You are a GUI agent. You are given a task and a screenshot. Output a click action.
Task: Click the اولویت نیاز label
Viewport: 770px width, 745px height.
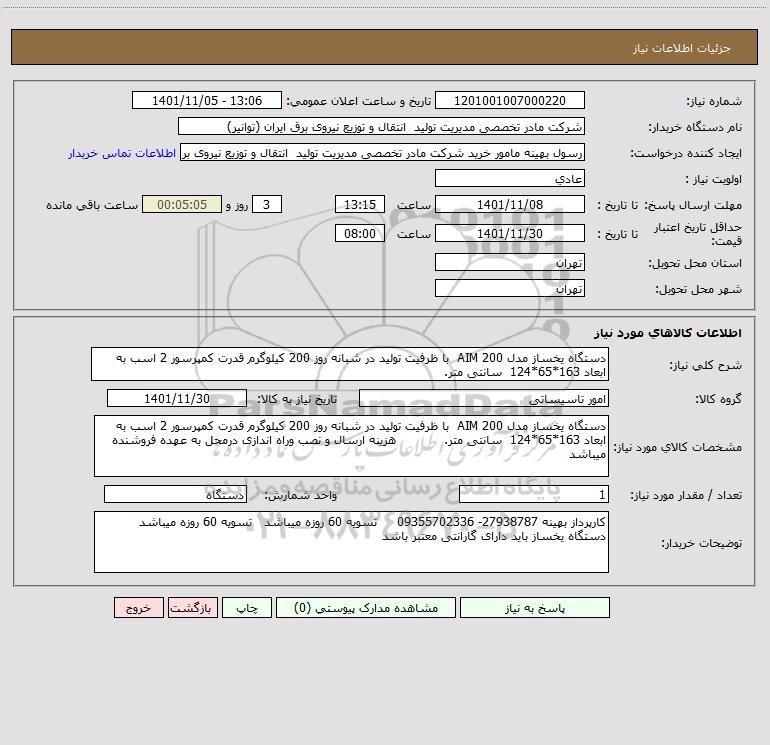pos(714,179)
